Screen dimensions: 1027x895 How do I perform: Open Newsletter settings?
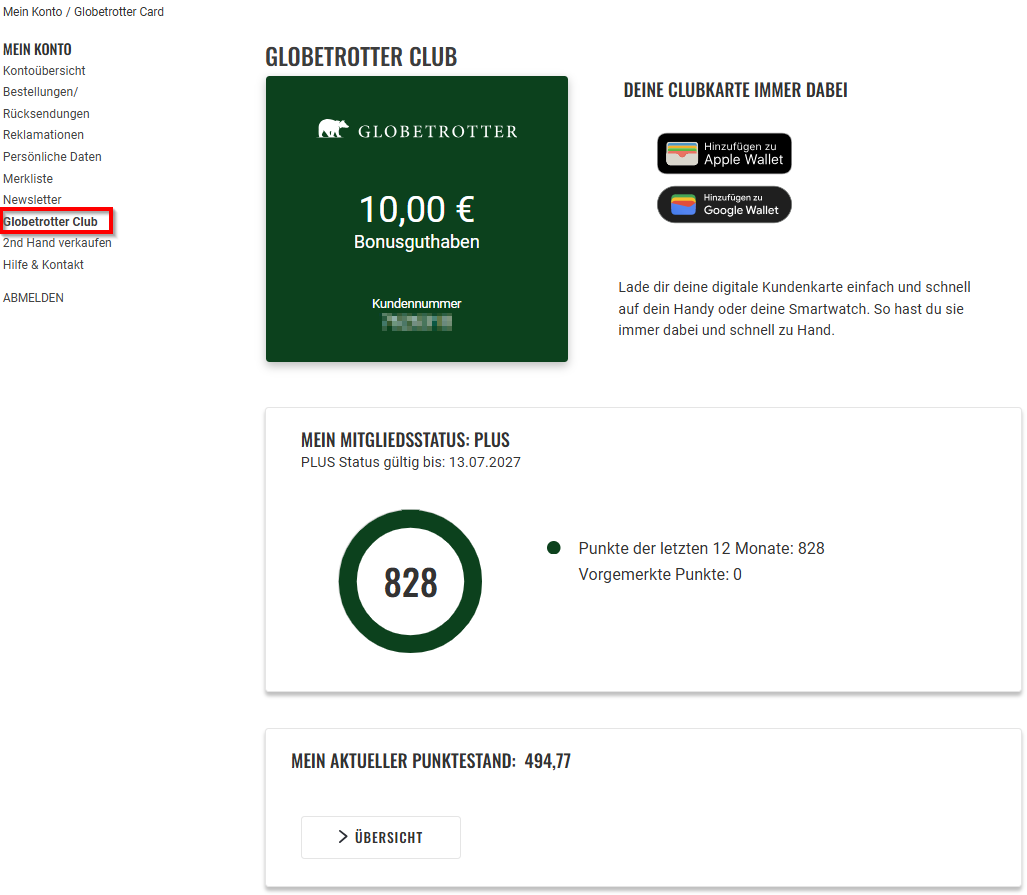tap(32, 200)
